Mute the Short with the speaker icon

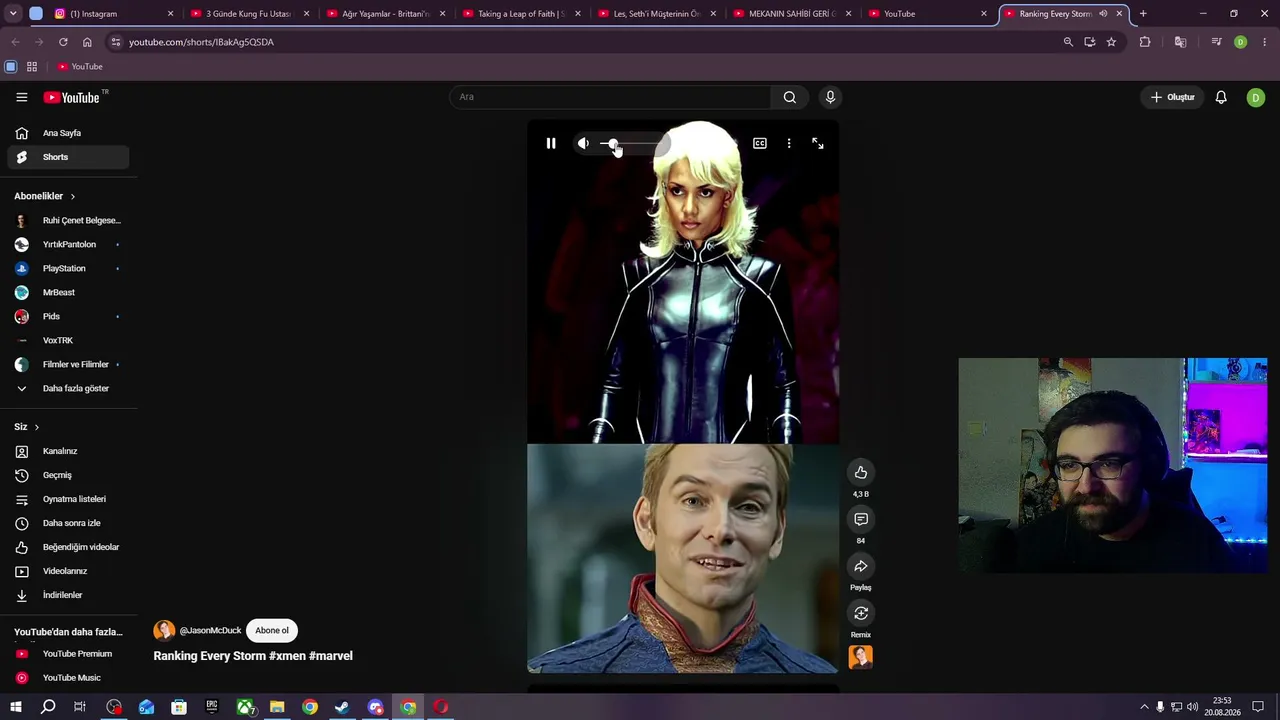pos(583,144)
